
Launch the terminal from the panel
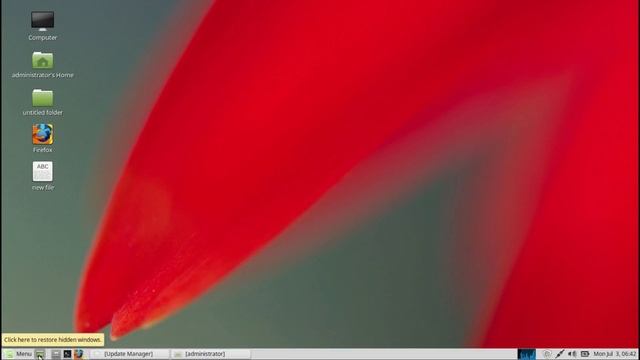[x=67, y=354]
